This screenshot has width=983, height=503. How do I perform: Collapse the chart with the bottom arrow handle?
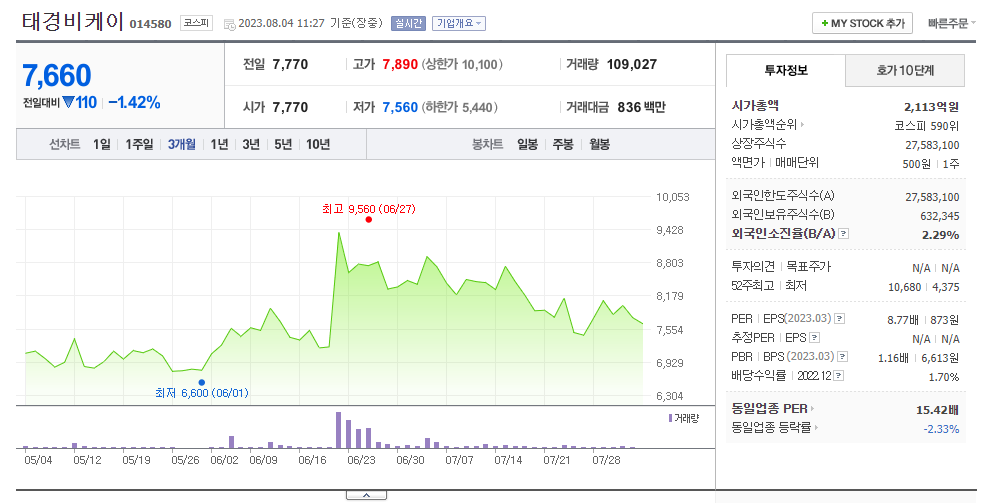pos(366,495)
